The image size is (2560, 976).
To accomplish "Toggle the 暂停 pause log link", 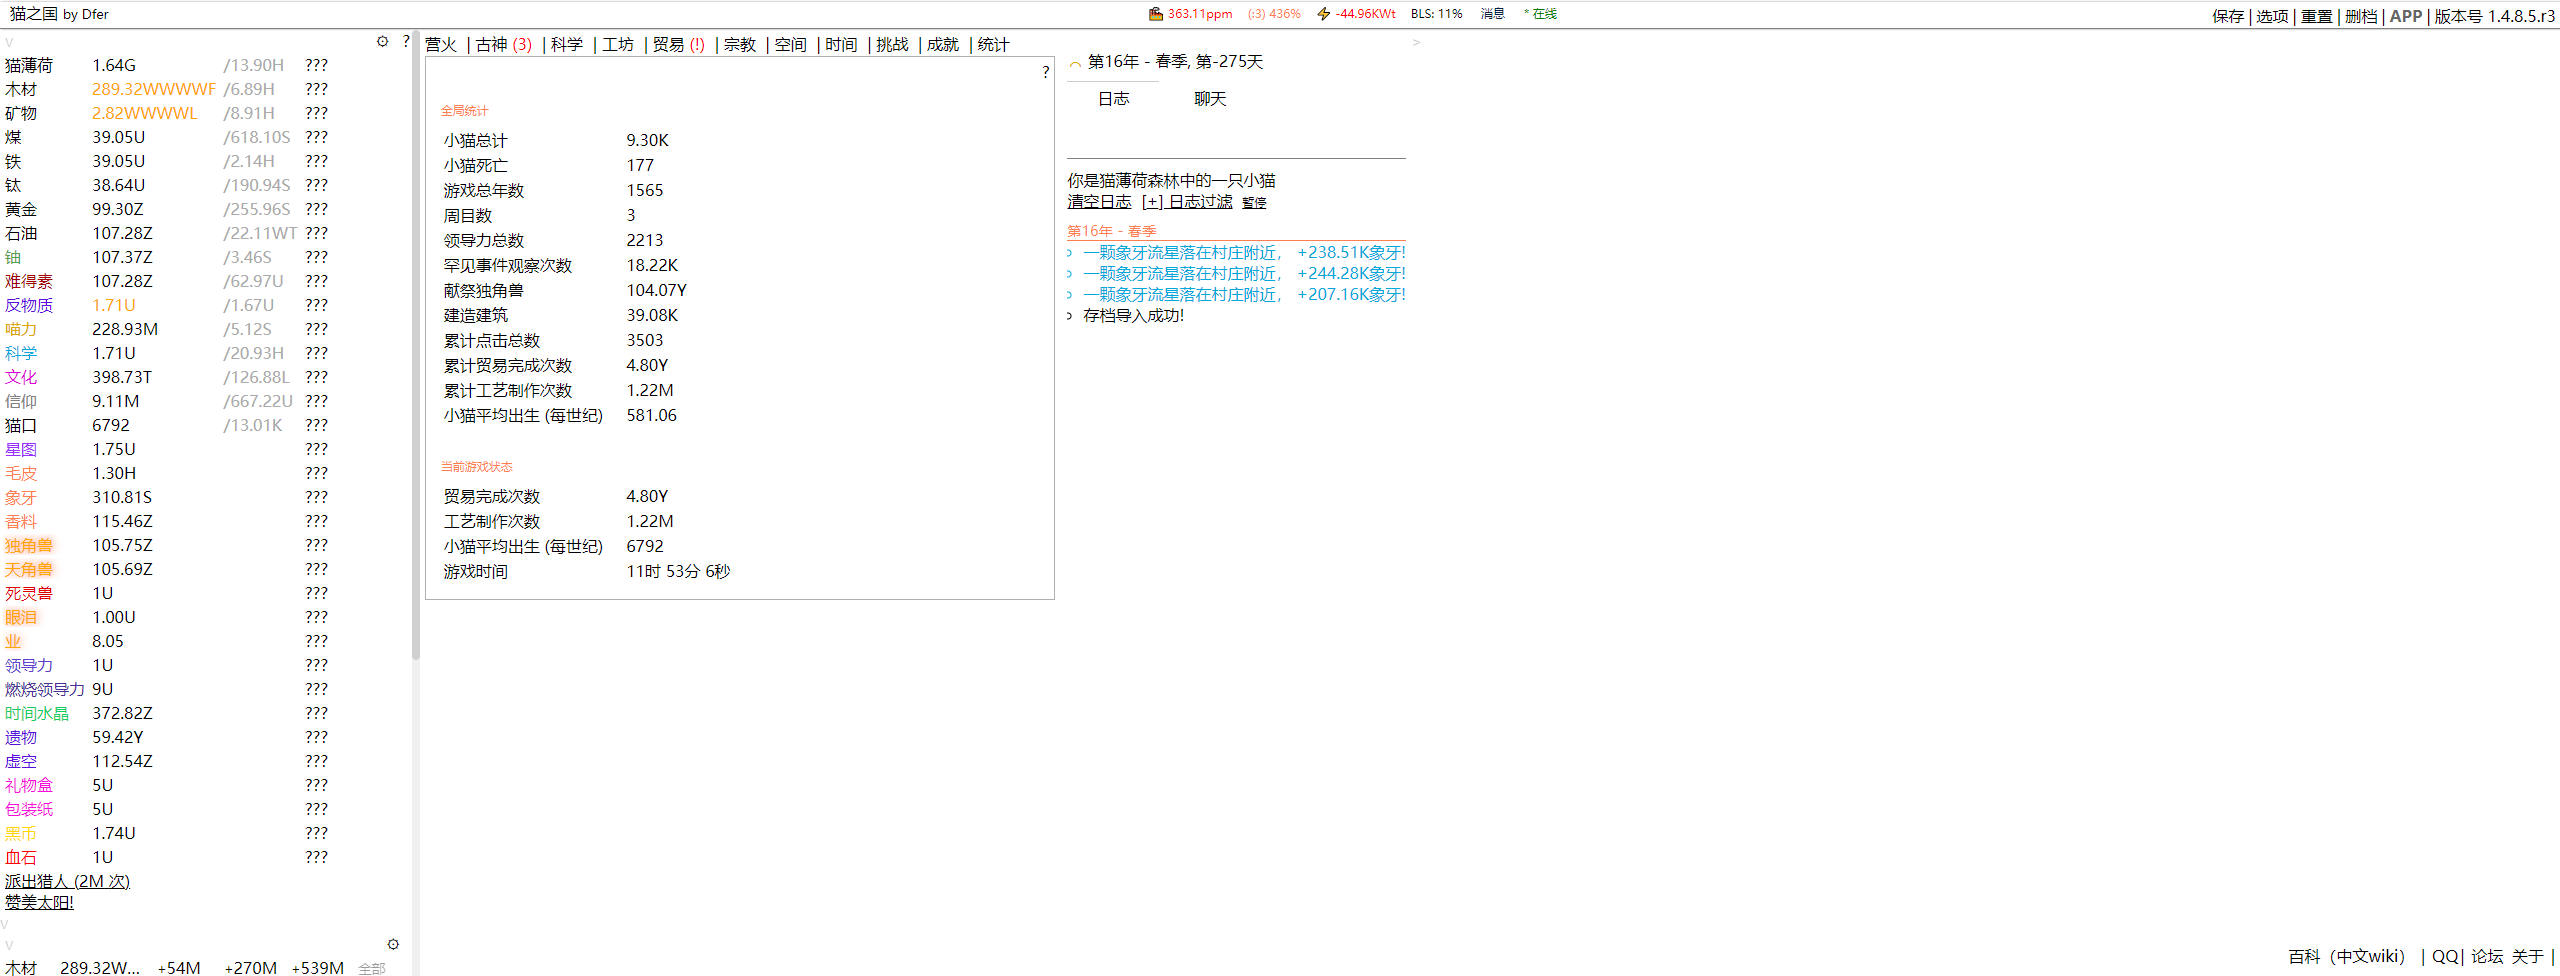I will click(x=1254, y=203).
